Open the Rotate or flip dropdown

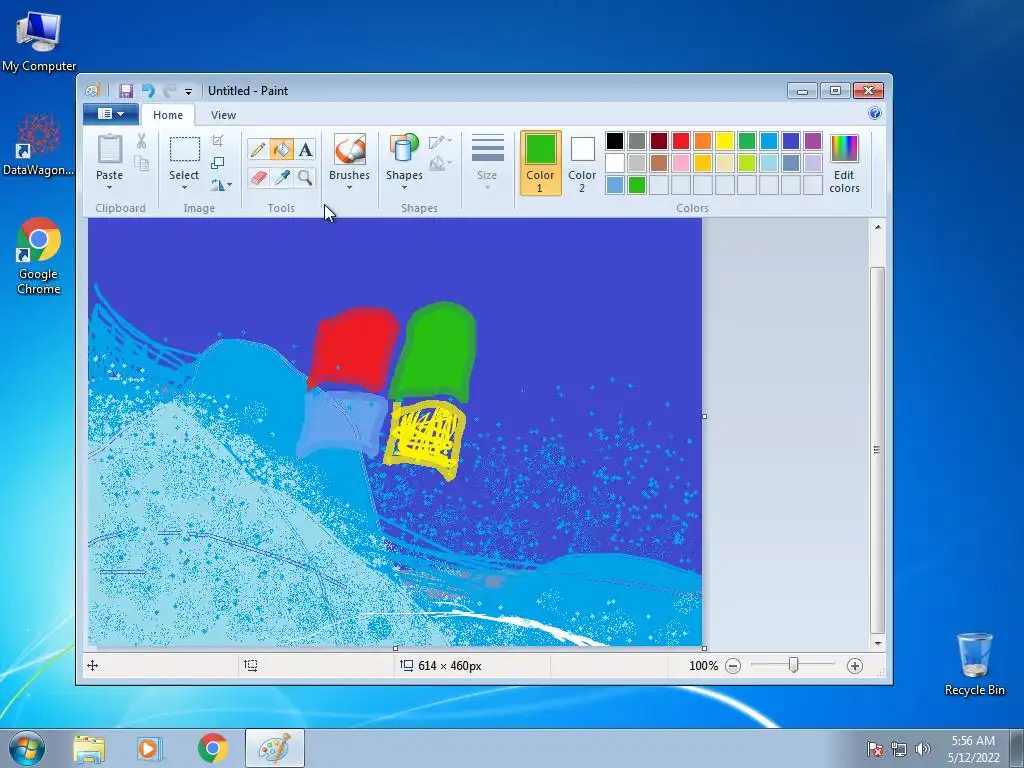click(x=221, y=185)
